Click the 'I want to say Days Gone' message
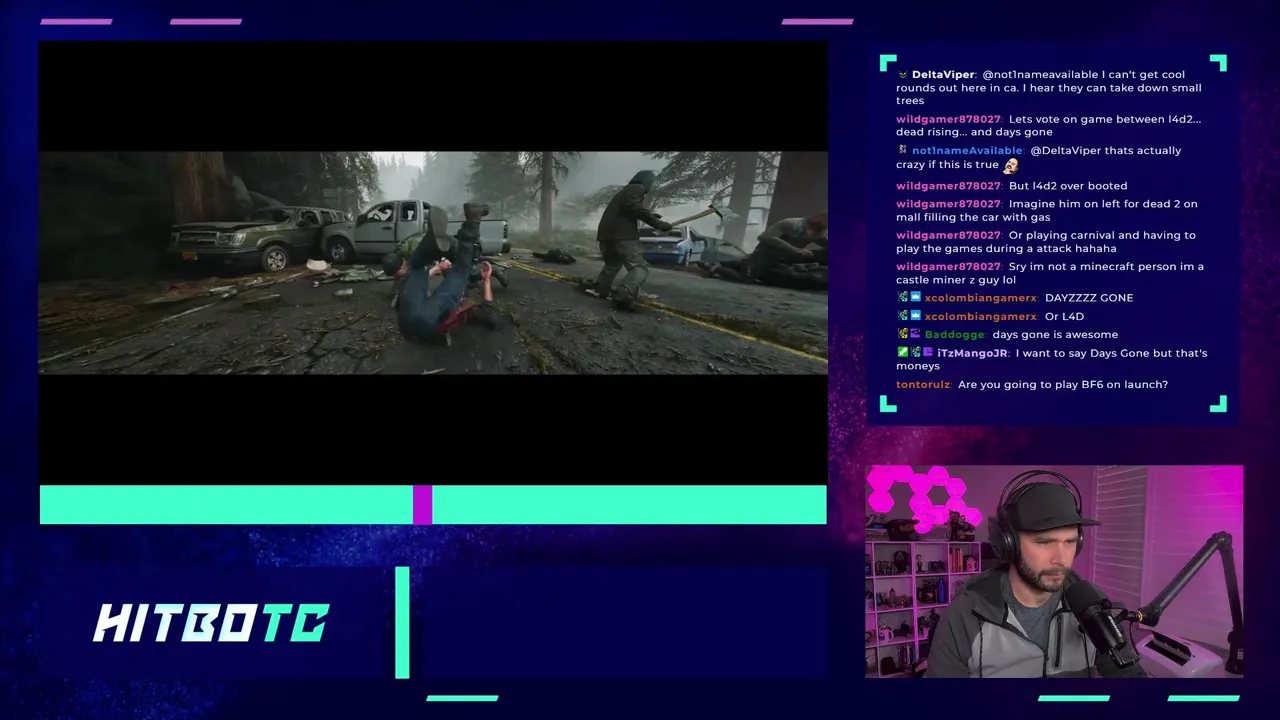1280x720 pixels. pos(1051,359)
